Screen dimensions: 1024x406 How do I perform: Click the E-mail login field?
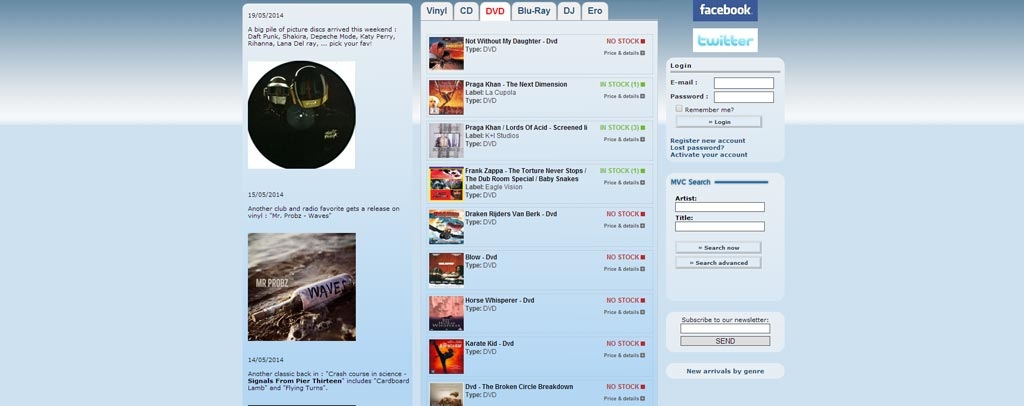click(x=744, y=83)
